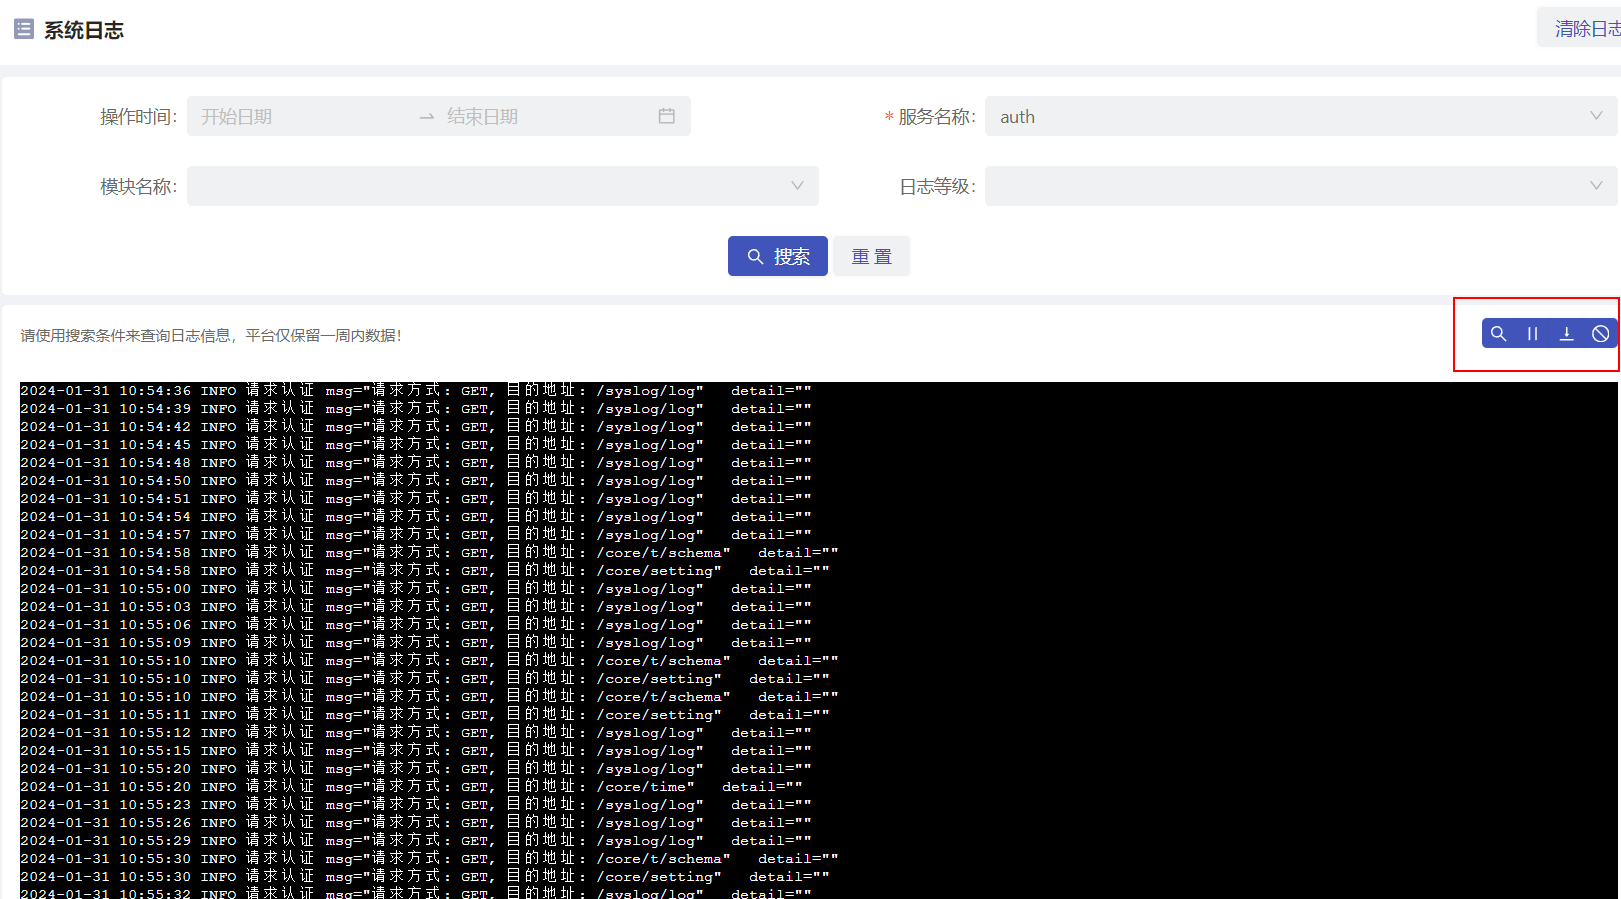Click the 系统日志 page title

[x=84, y=30]
